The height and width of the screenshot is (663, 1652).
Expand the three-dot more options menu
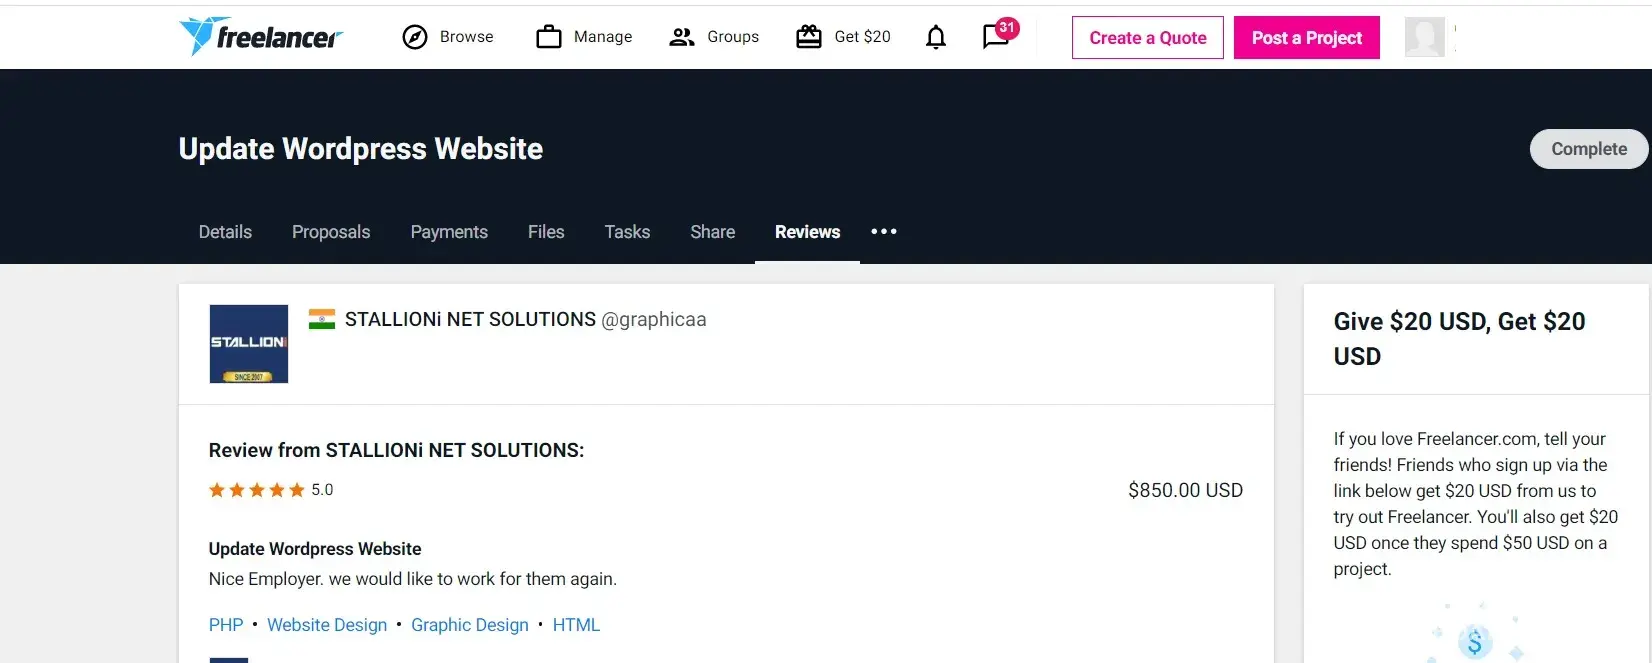(x=883, y=232)
